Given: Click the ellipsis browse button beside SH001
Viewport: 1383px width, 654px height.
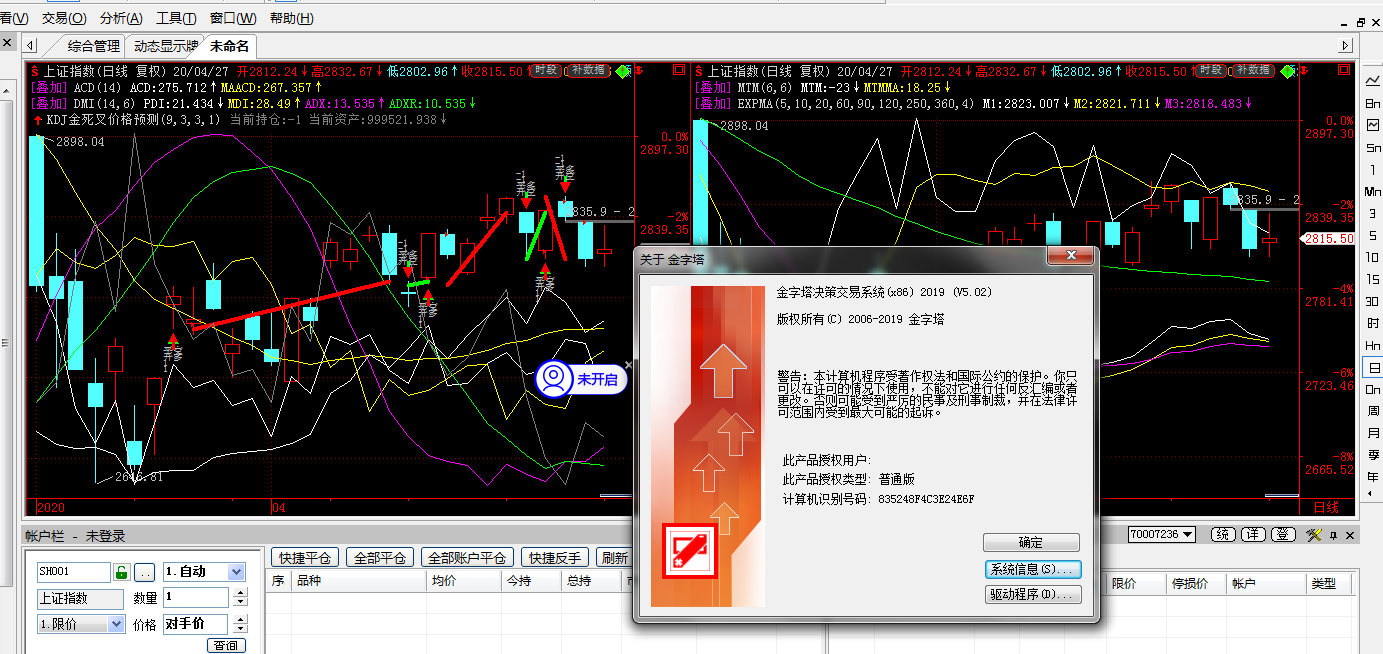Looking at the screenshot, I should coord(145,572).
